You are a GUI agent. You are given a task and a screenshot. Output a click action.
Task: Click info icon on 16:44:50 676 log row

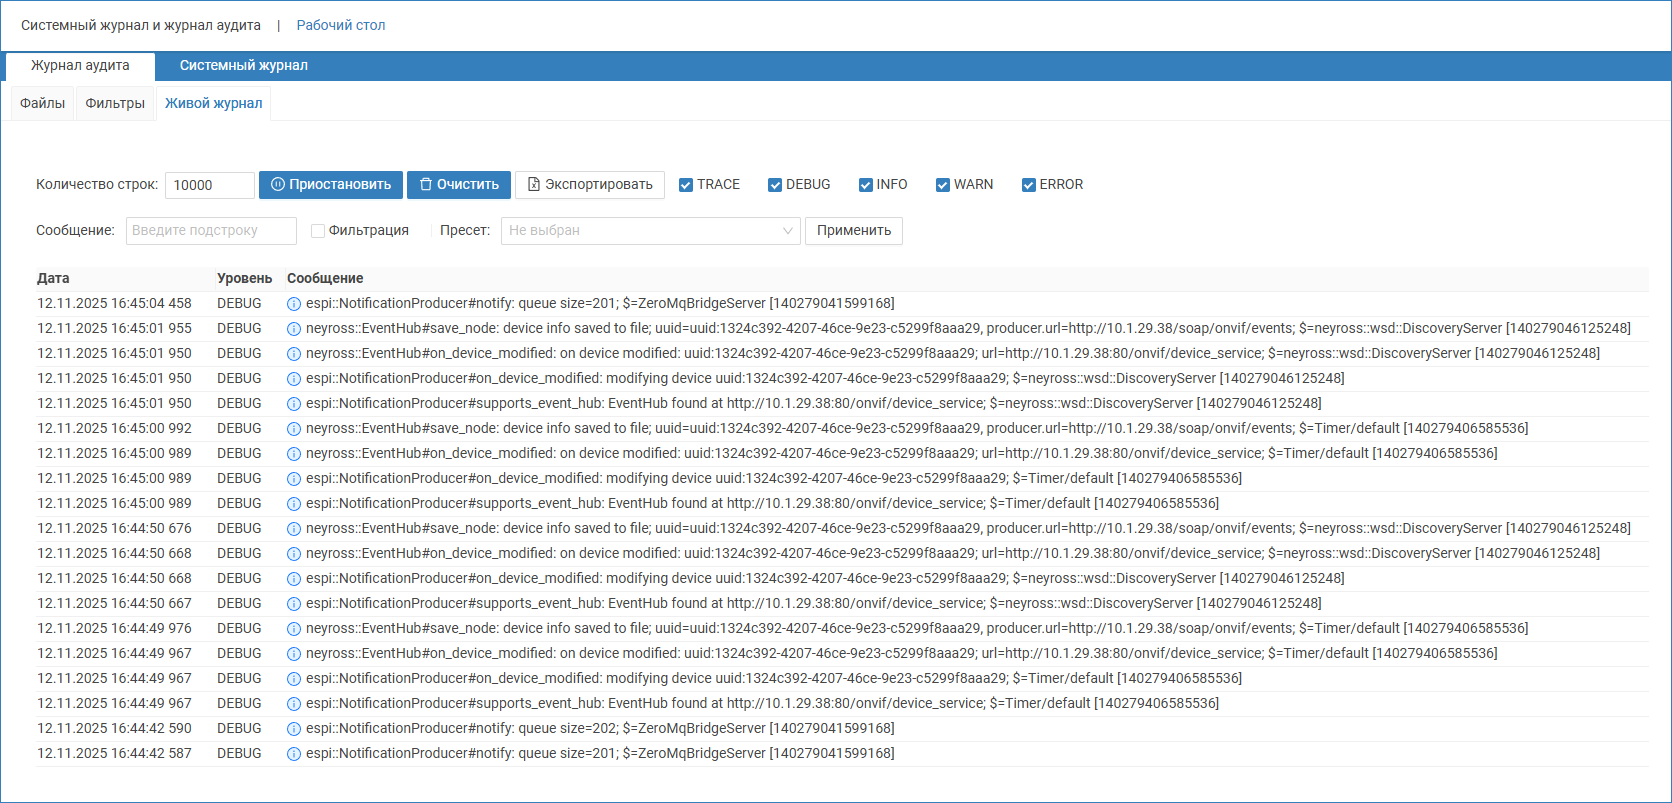[294, 529]
